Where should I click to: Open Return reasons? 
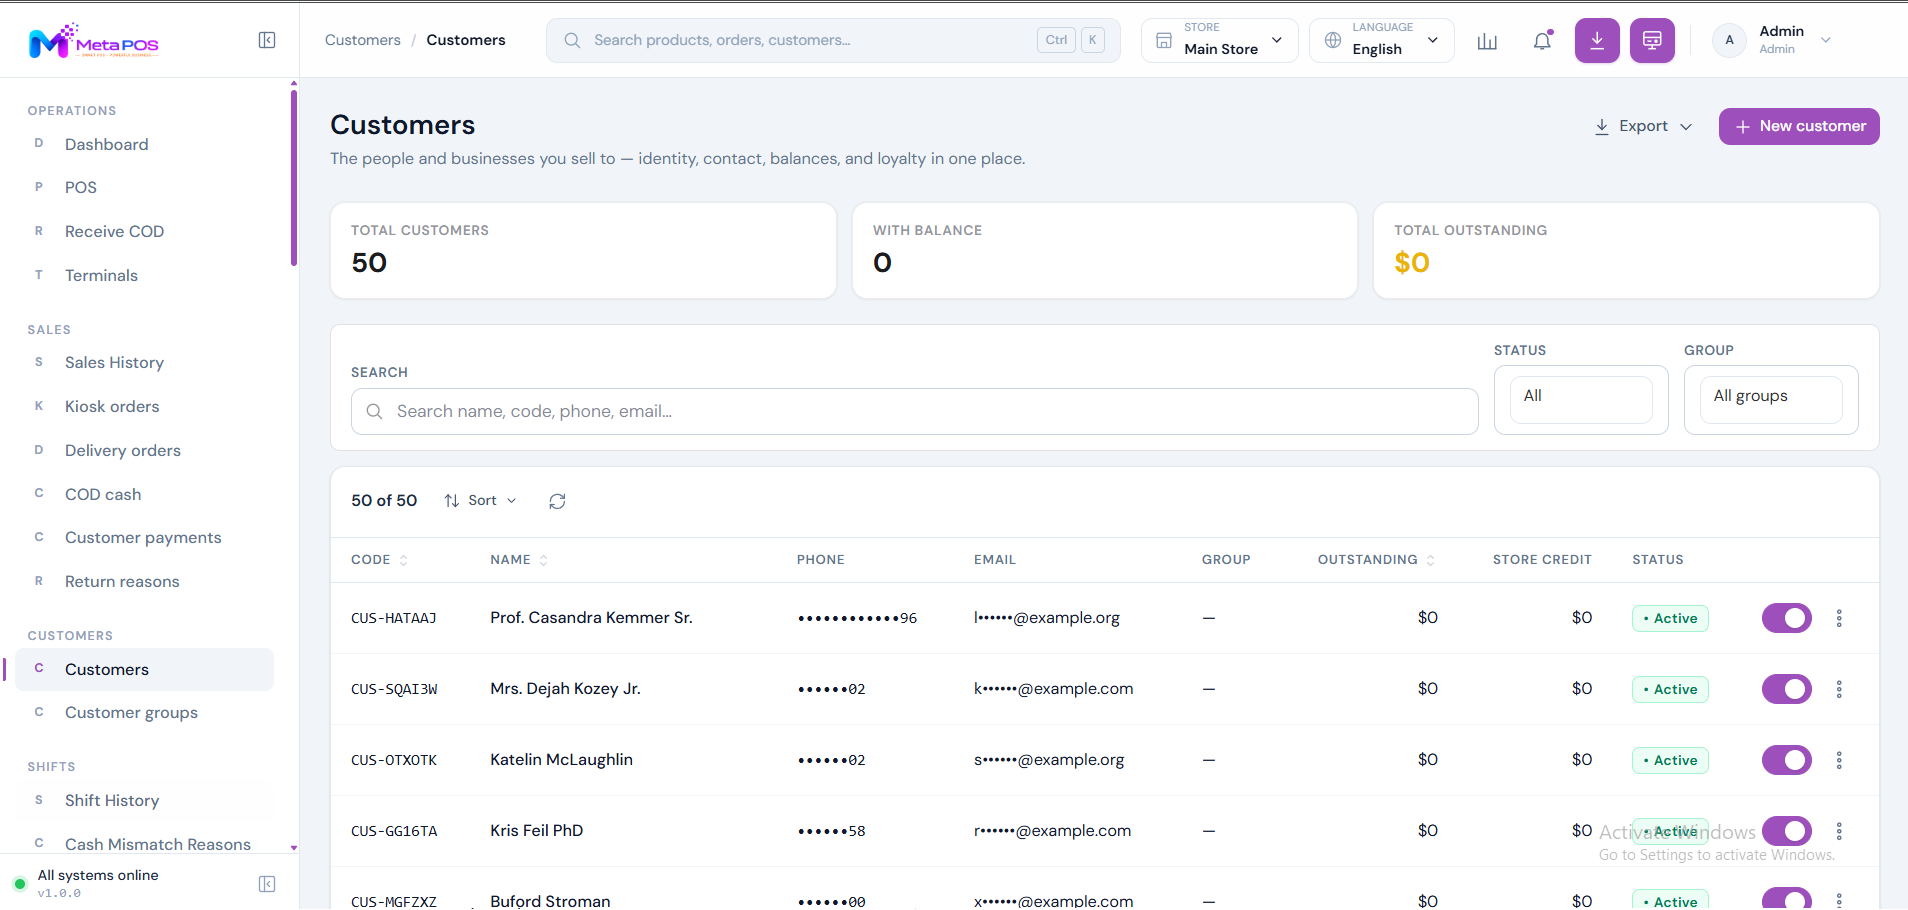point(144,582)
